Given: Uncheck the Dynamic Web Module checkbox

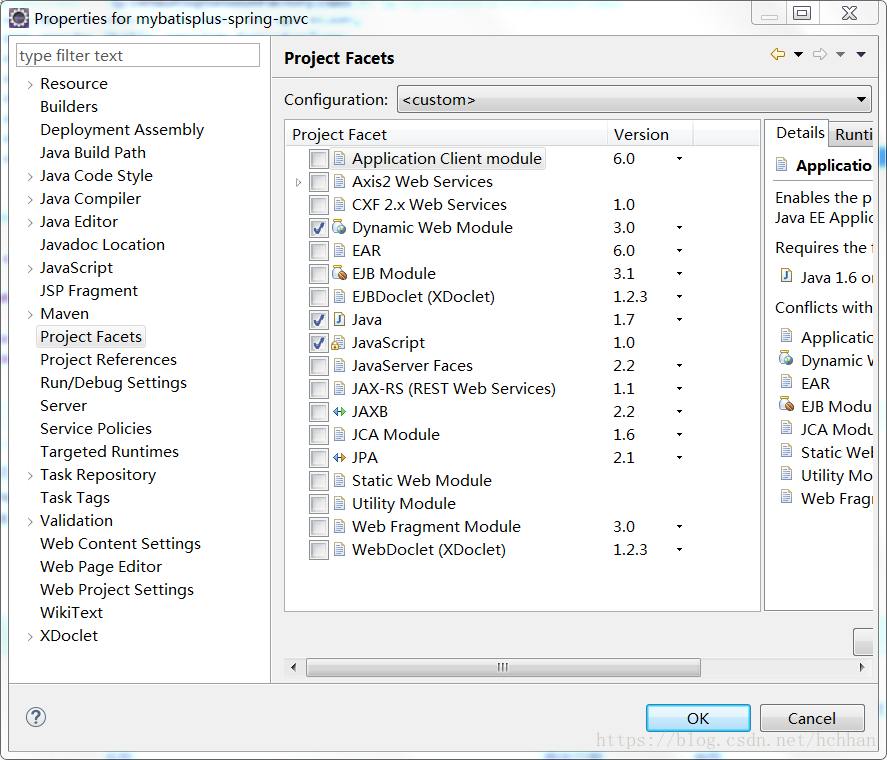Looking at the screenshot, I should (318, 227).
